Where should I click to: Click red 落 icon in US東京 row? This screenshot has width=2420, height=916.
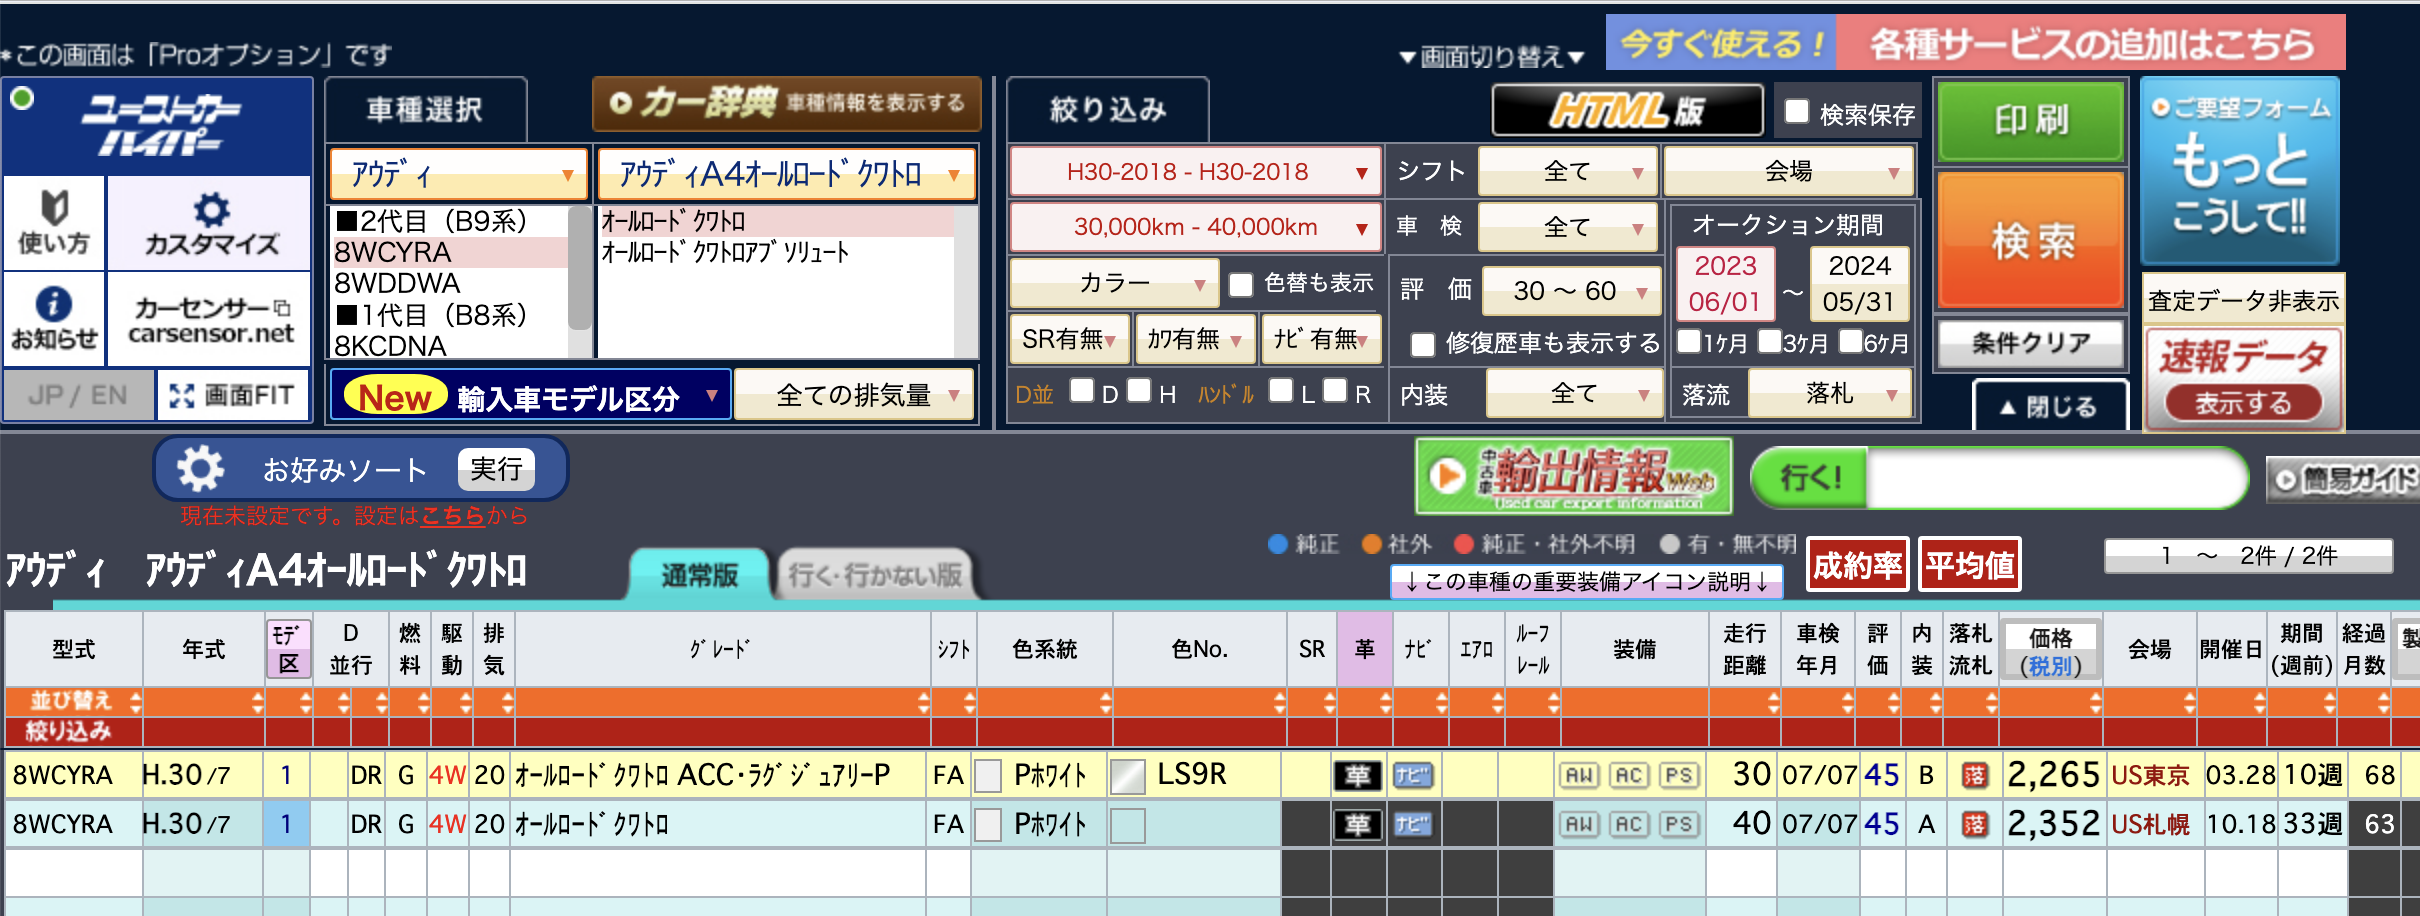(x=1974, y=775)
